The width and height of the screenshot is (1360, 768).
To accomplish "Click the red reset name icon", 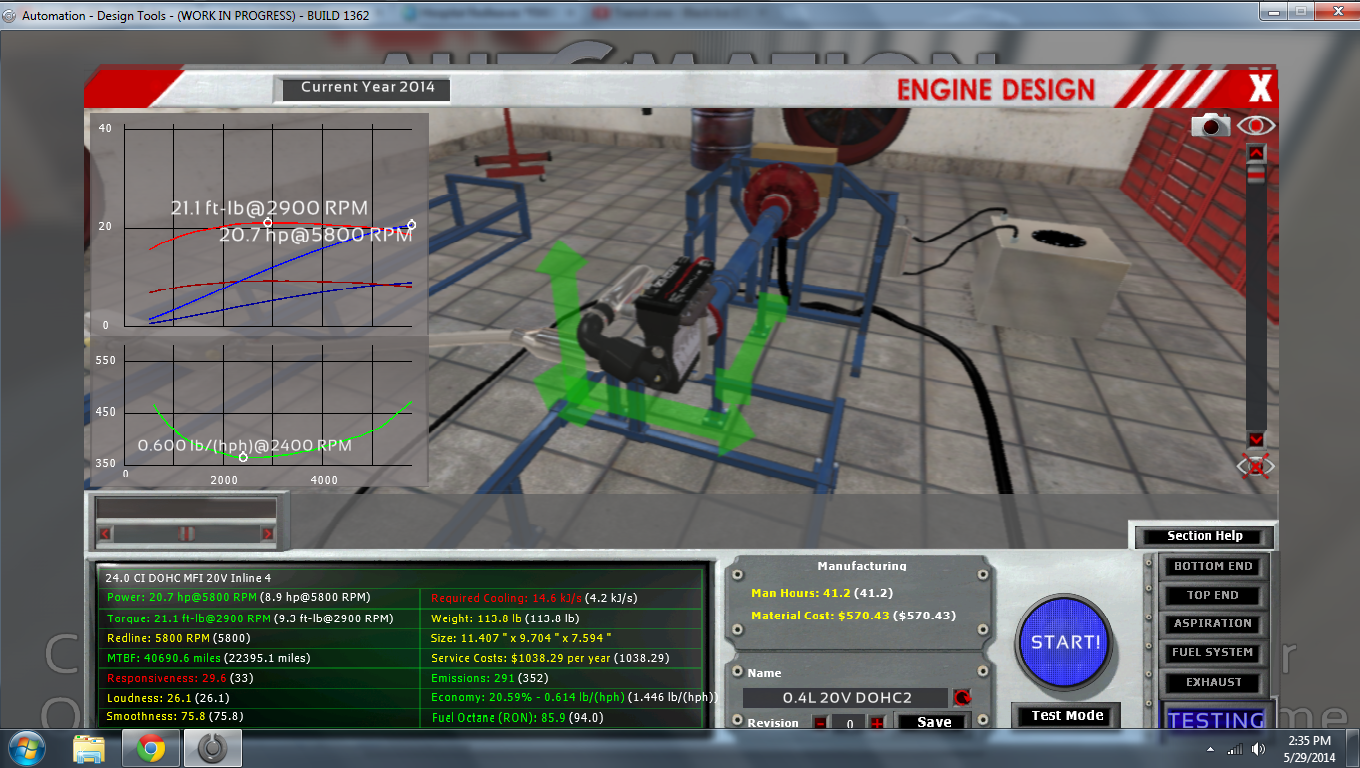I will (962, 698).
